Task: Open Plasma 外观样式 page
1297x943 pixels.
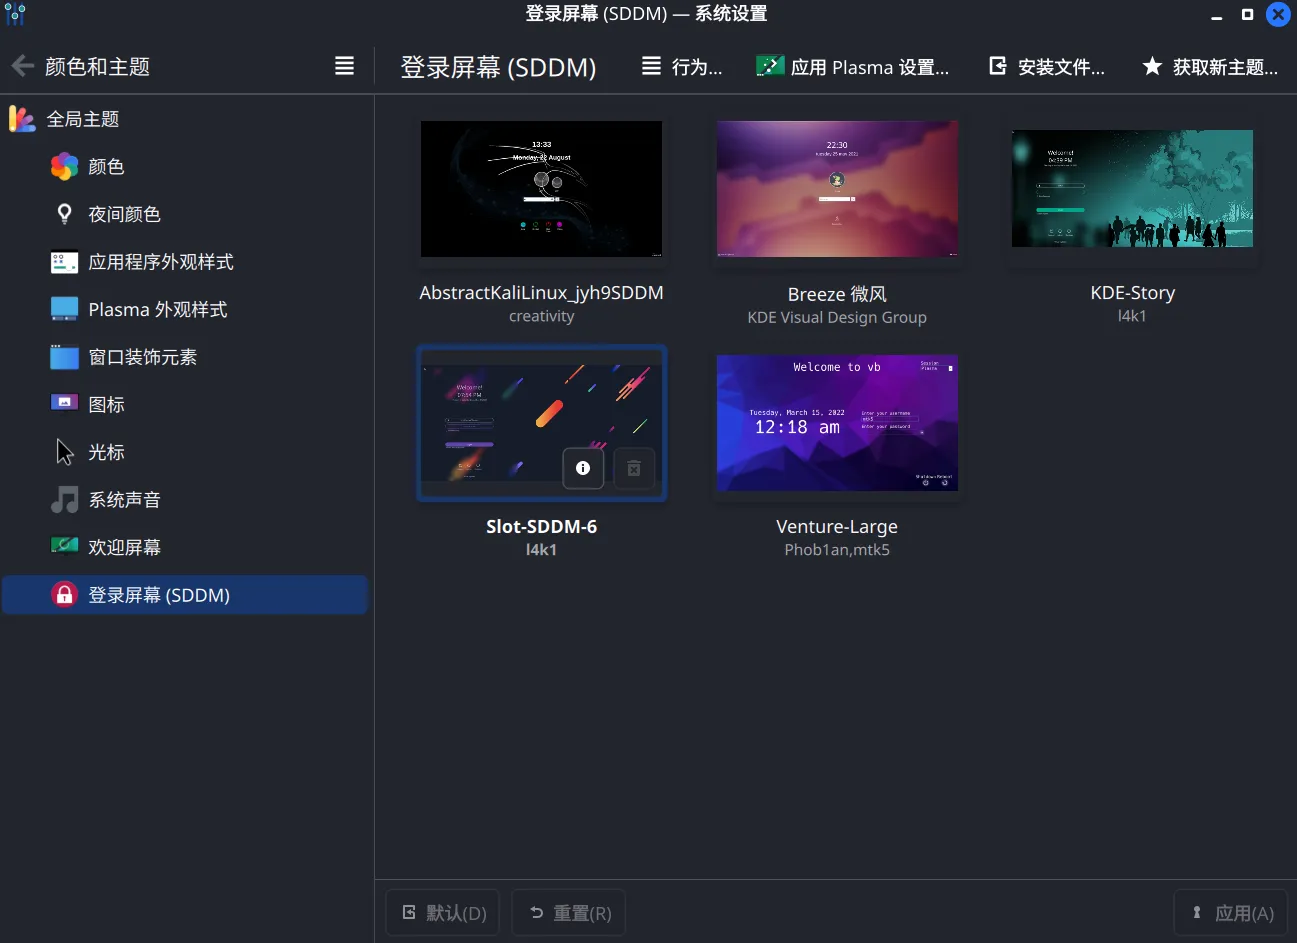Action: [157, 310]
